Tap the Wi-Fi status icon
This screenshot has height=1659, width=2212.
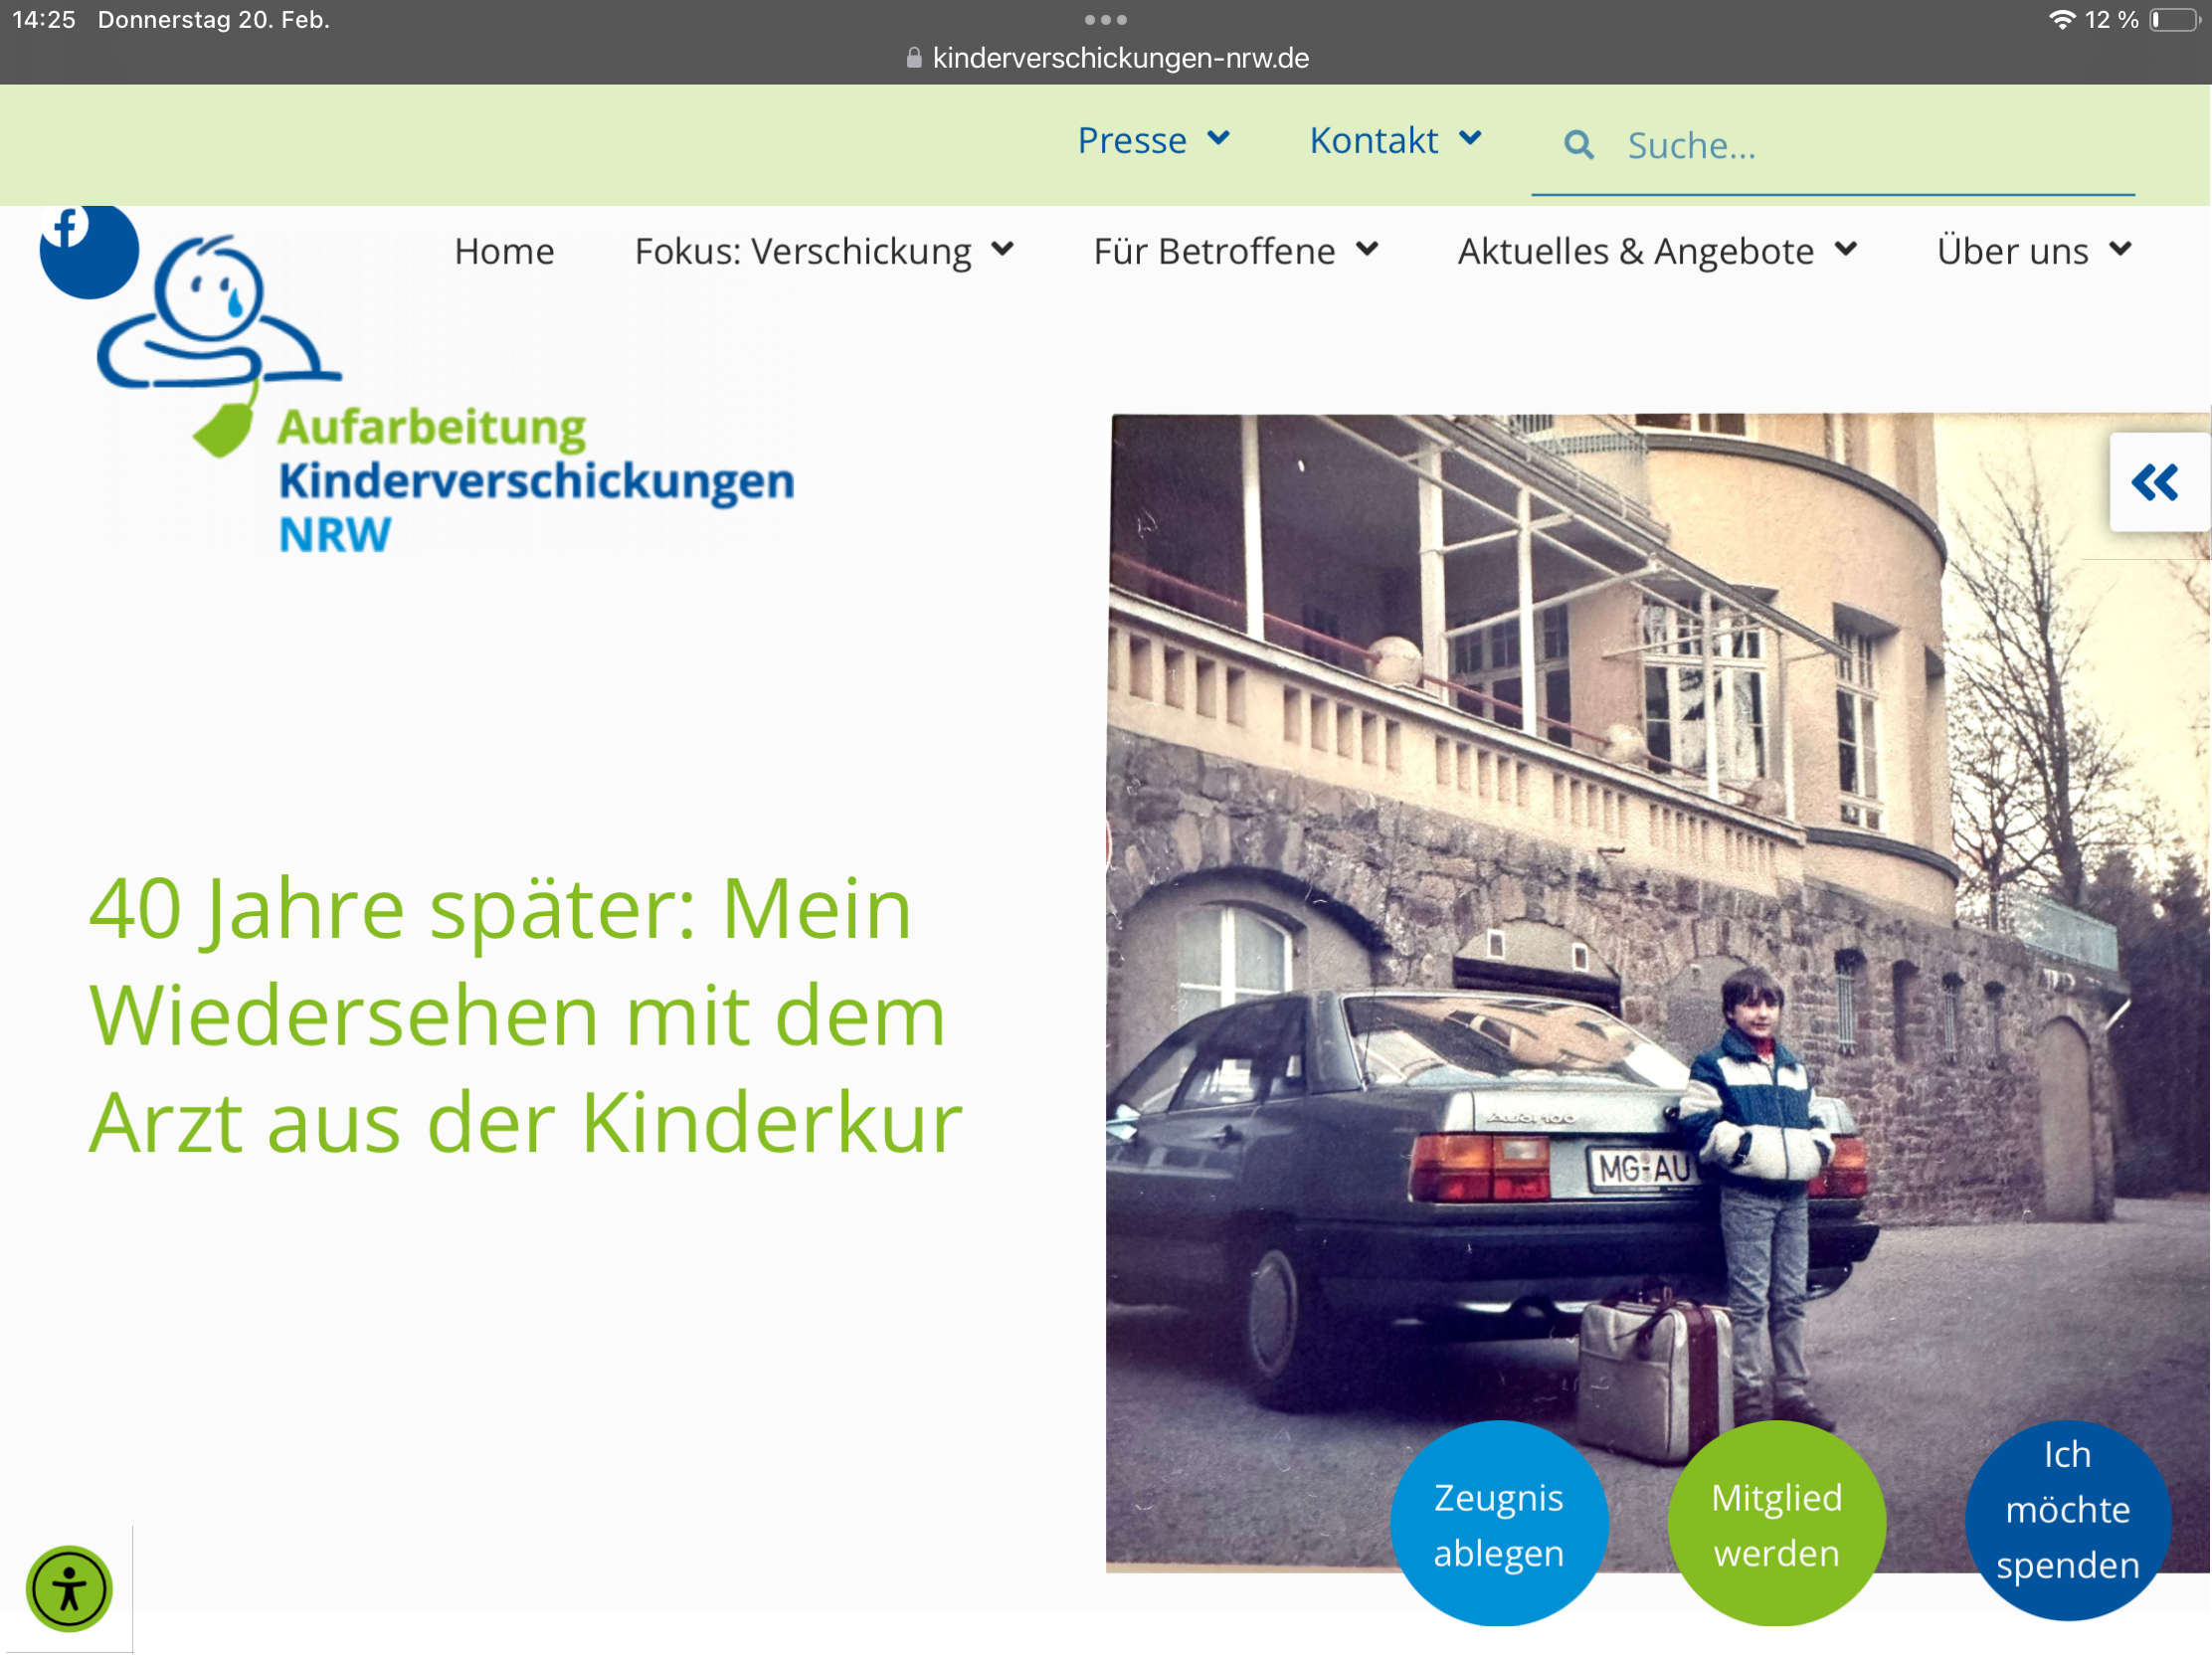pos(2061,20)
